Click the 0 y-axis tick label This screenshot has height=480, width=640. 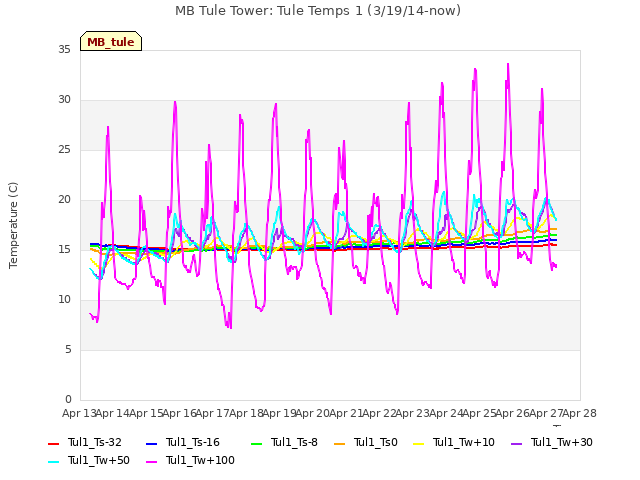68,399
